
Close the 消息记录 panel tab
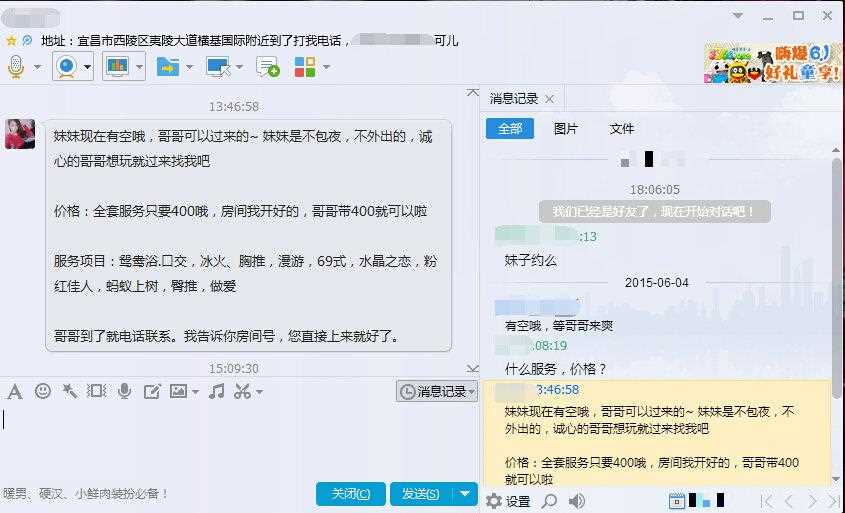(550, 99)
